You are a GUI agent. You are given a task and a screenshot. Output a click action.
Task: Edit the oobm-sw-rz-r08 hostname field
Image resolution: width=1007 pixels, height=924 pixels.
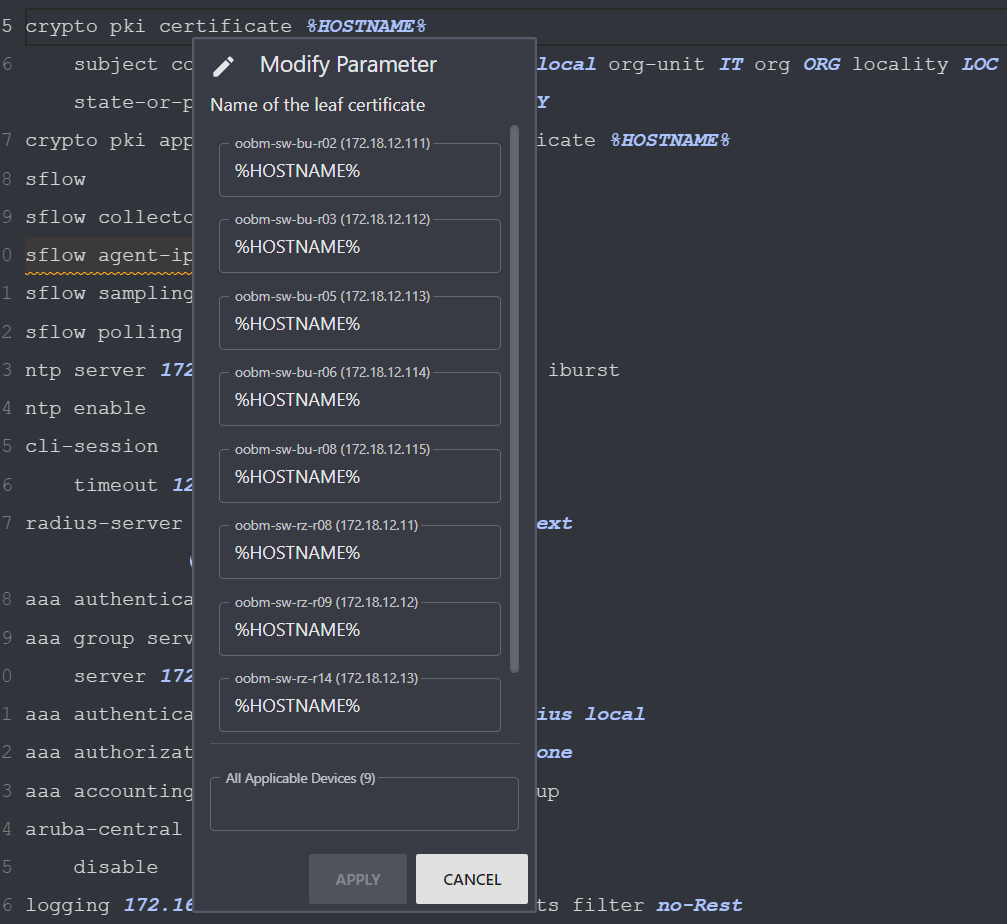point(360,552)
